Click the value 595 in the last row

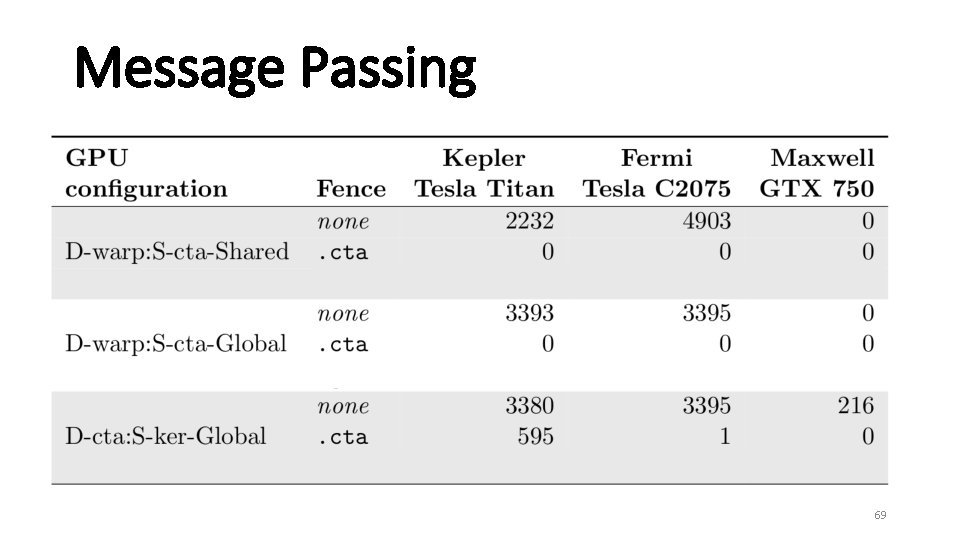(536, 436)
